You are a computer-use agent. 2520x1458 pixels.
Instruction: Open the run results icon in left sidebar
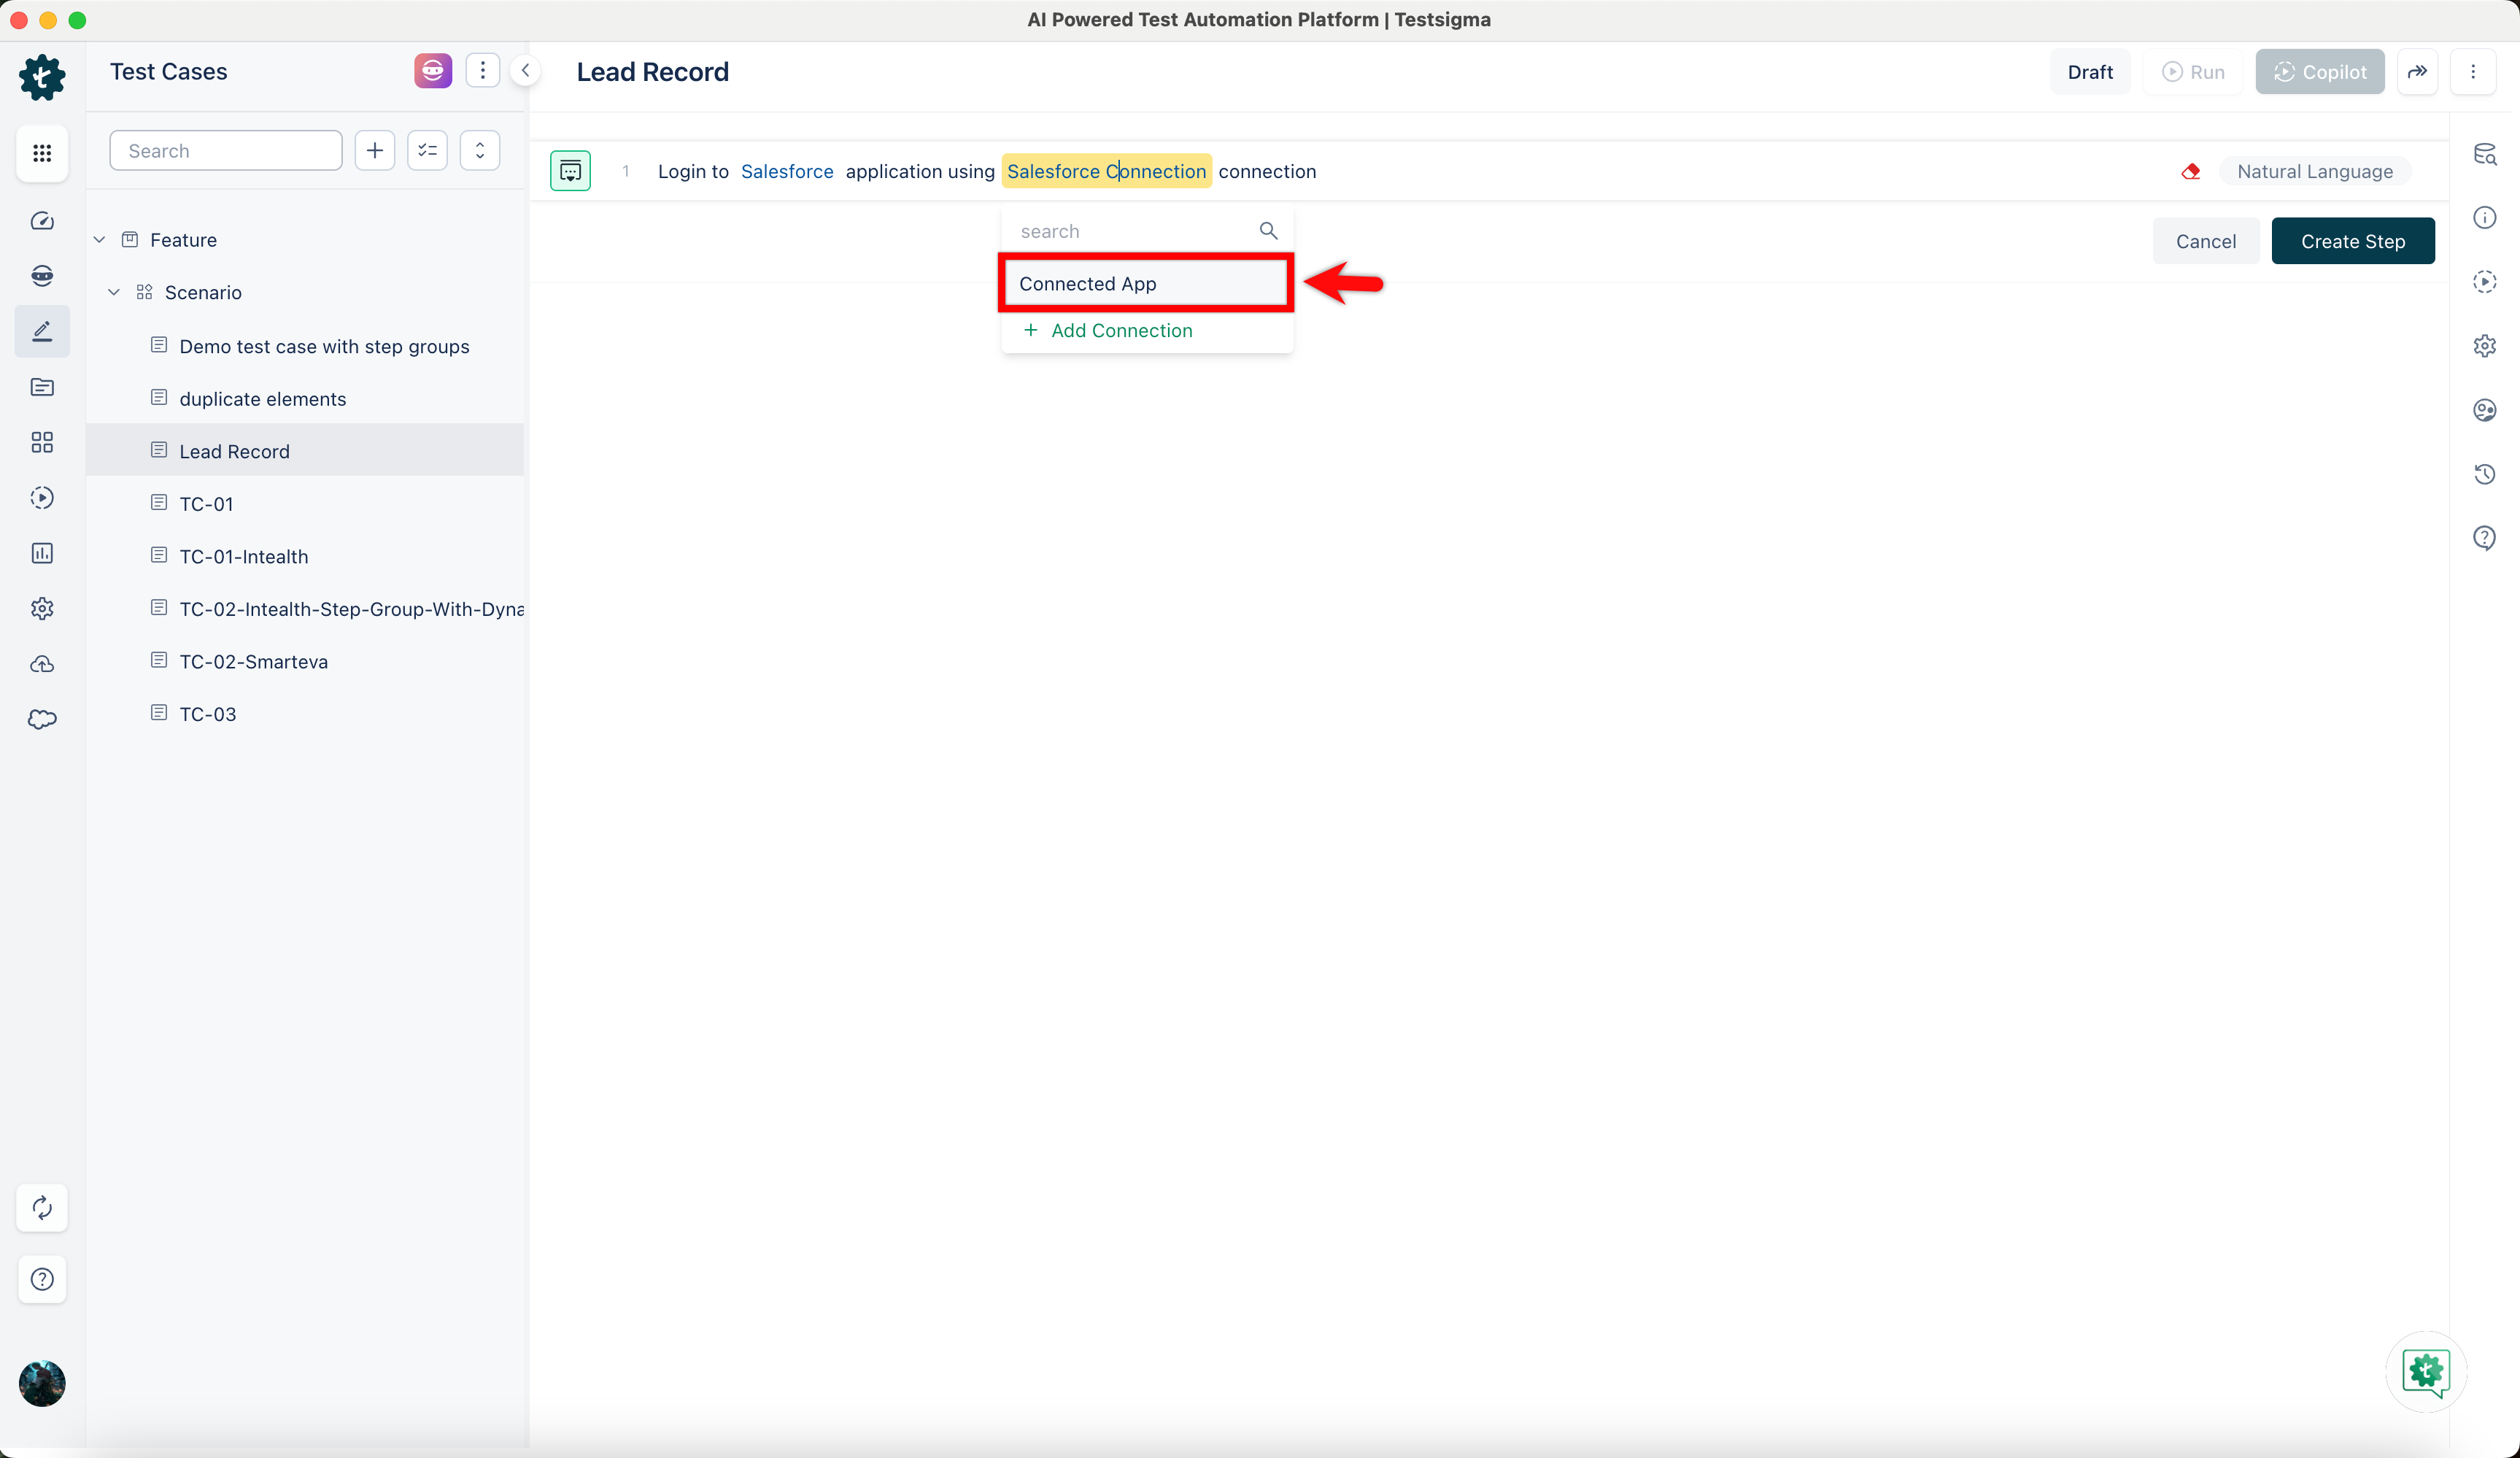pyautogui.click(x=42, y=498)
